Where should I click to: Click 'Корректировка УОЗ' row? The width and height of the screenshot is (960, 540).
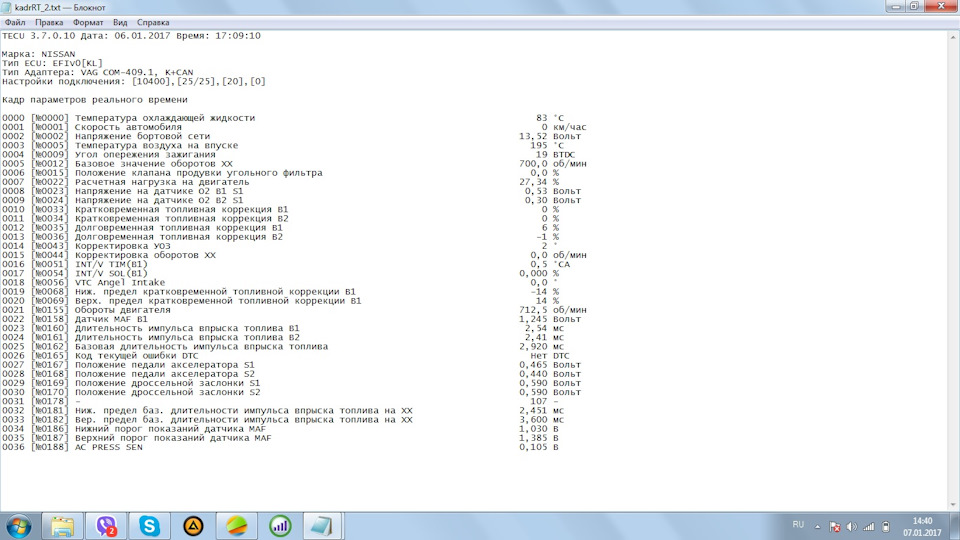(x=279, y=246)
